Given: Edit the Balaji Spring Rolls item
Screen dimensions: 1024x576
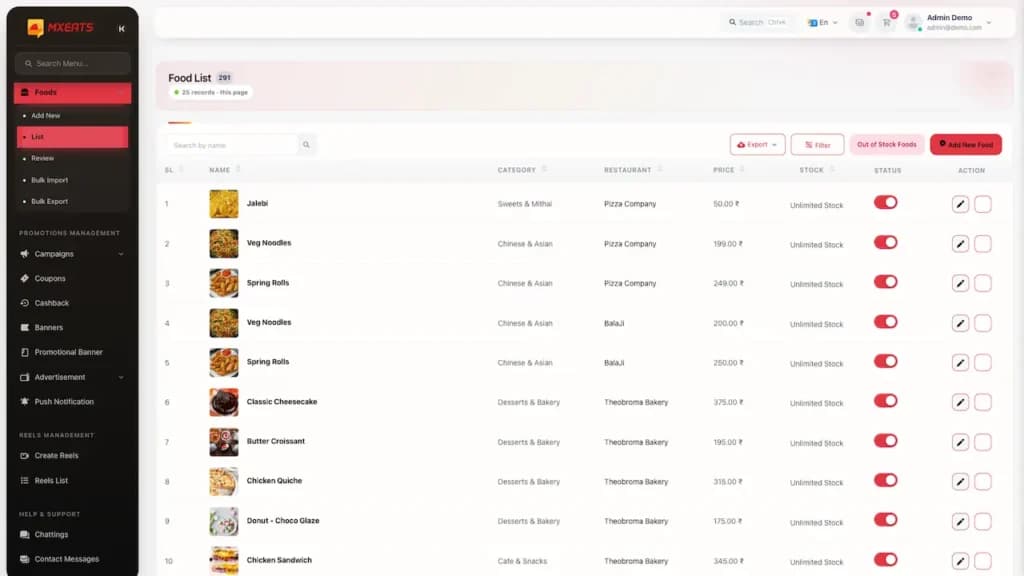Looking at the screenshot, I should click(960, 363).
